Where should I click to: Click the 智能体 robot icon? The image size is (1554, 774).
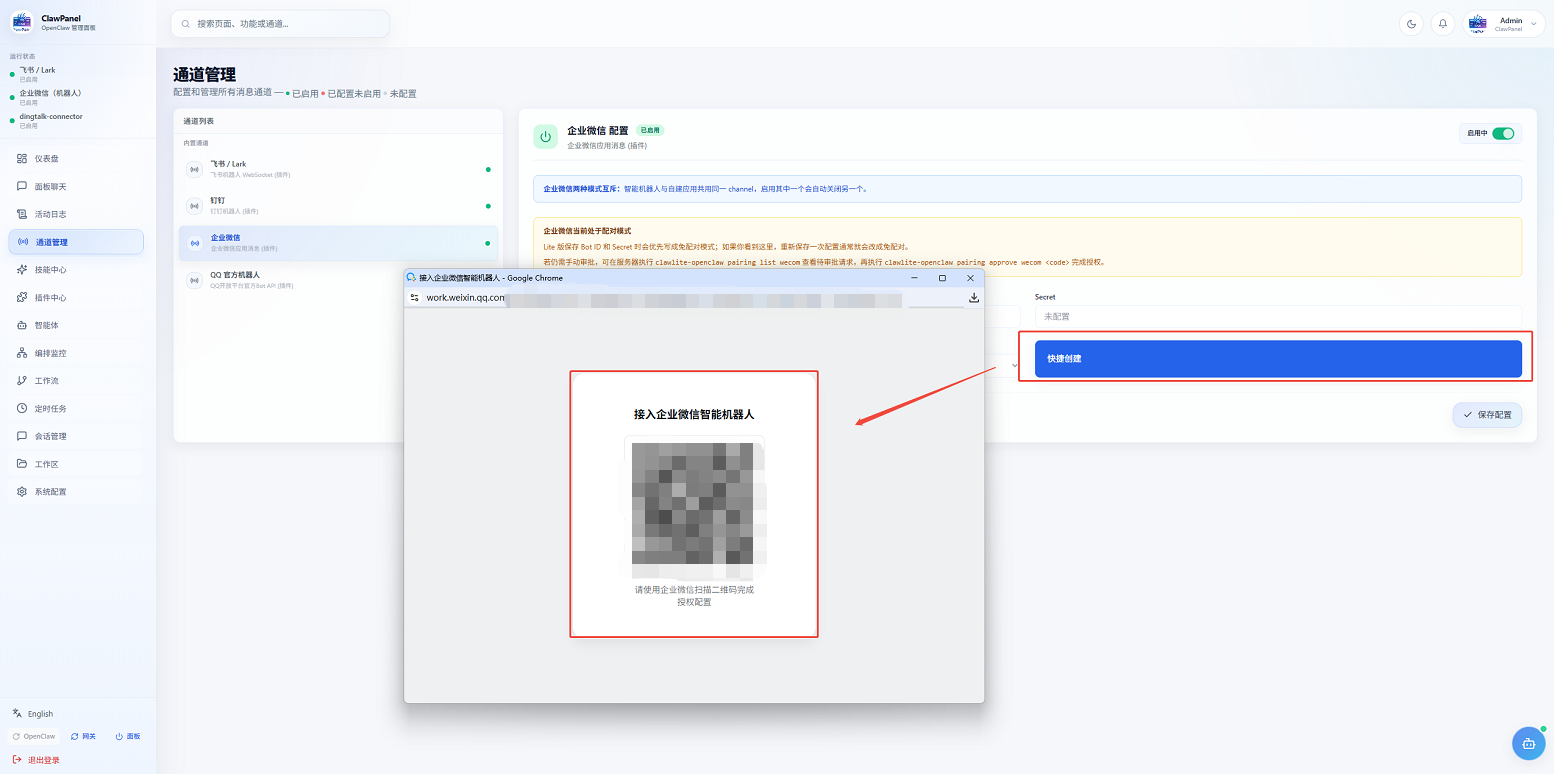click(22, 325)
